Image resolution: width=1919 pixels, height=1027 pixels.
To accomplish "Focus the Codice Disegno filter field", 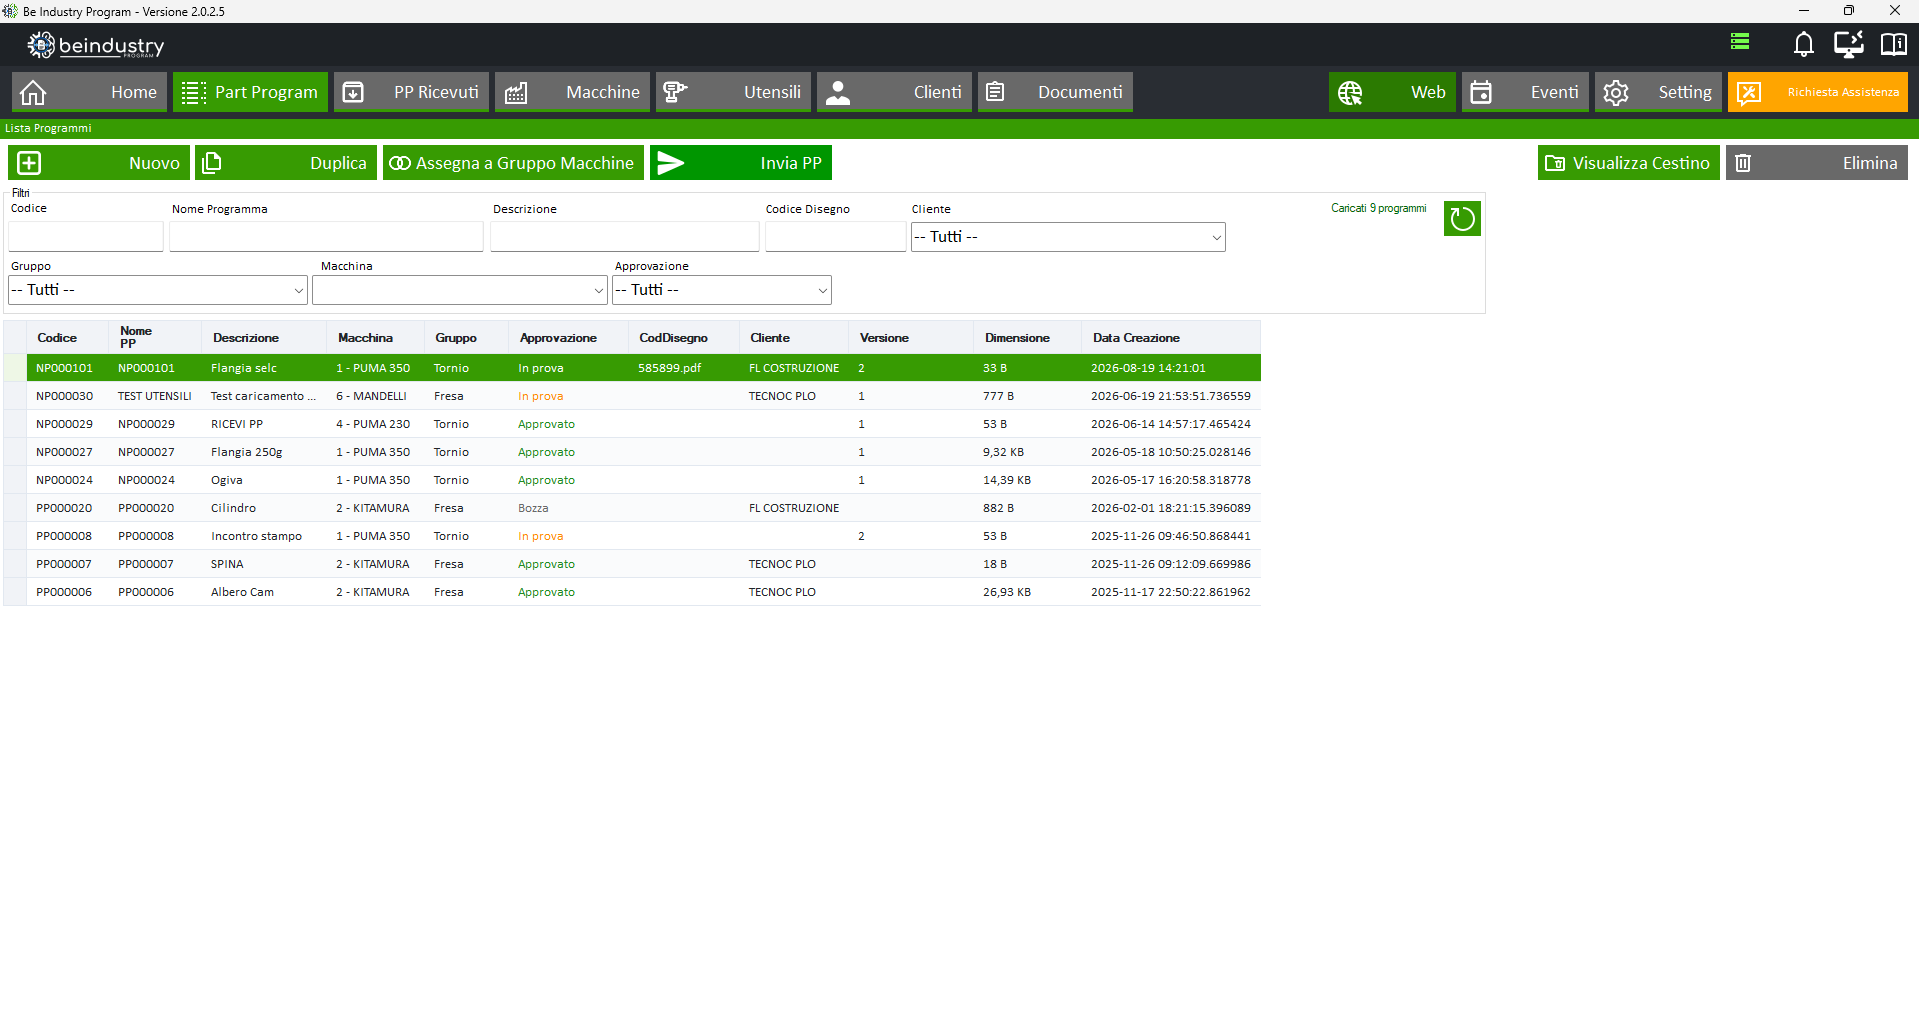I will [836, 237].
